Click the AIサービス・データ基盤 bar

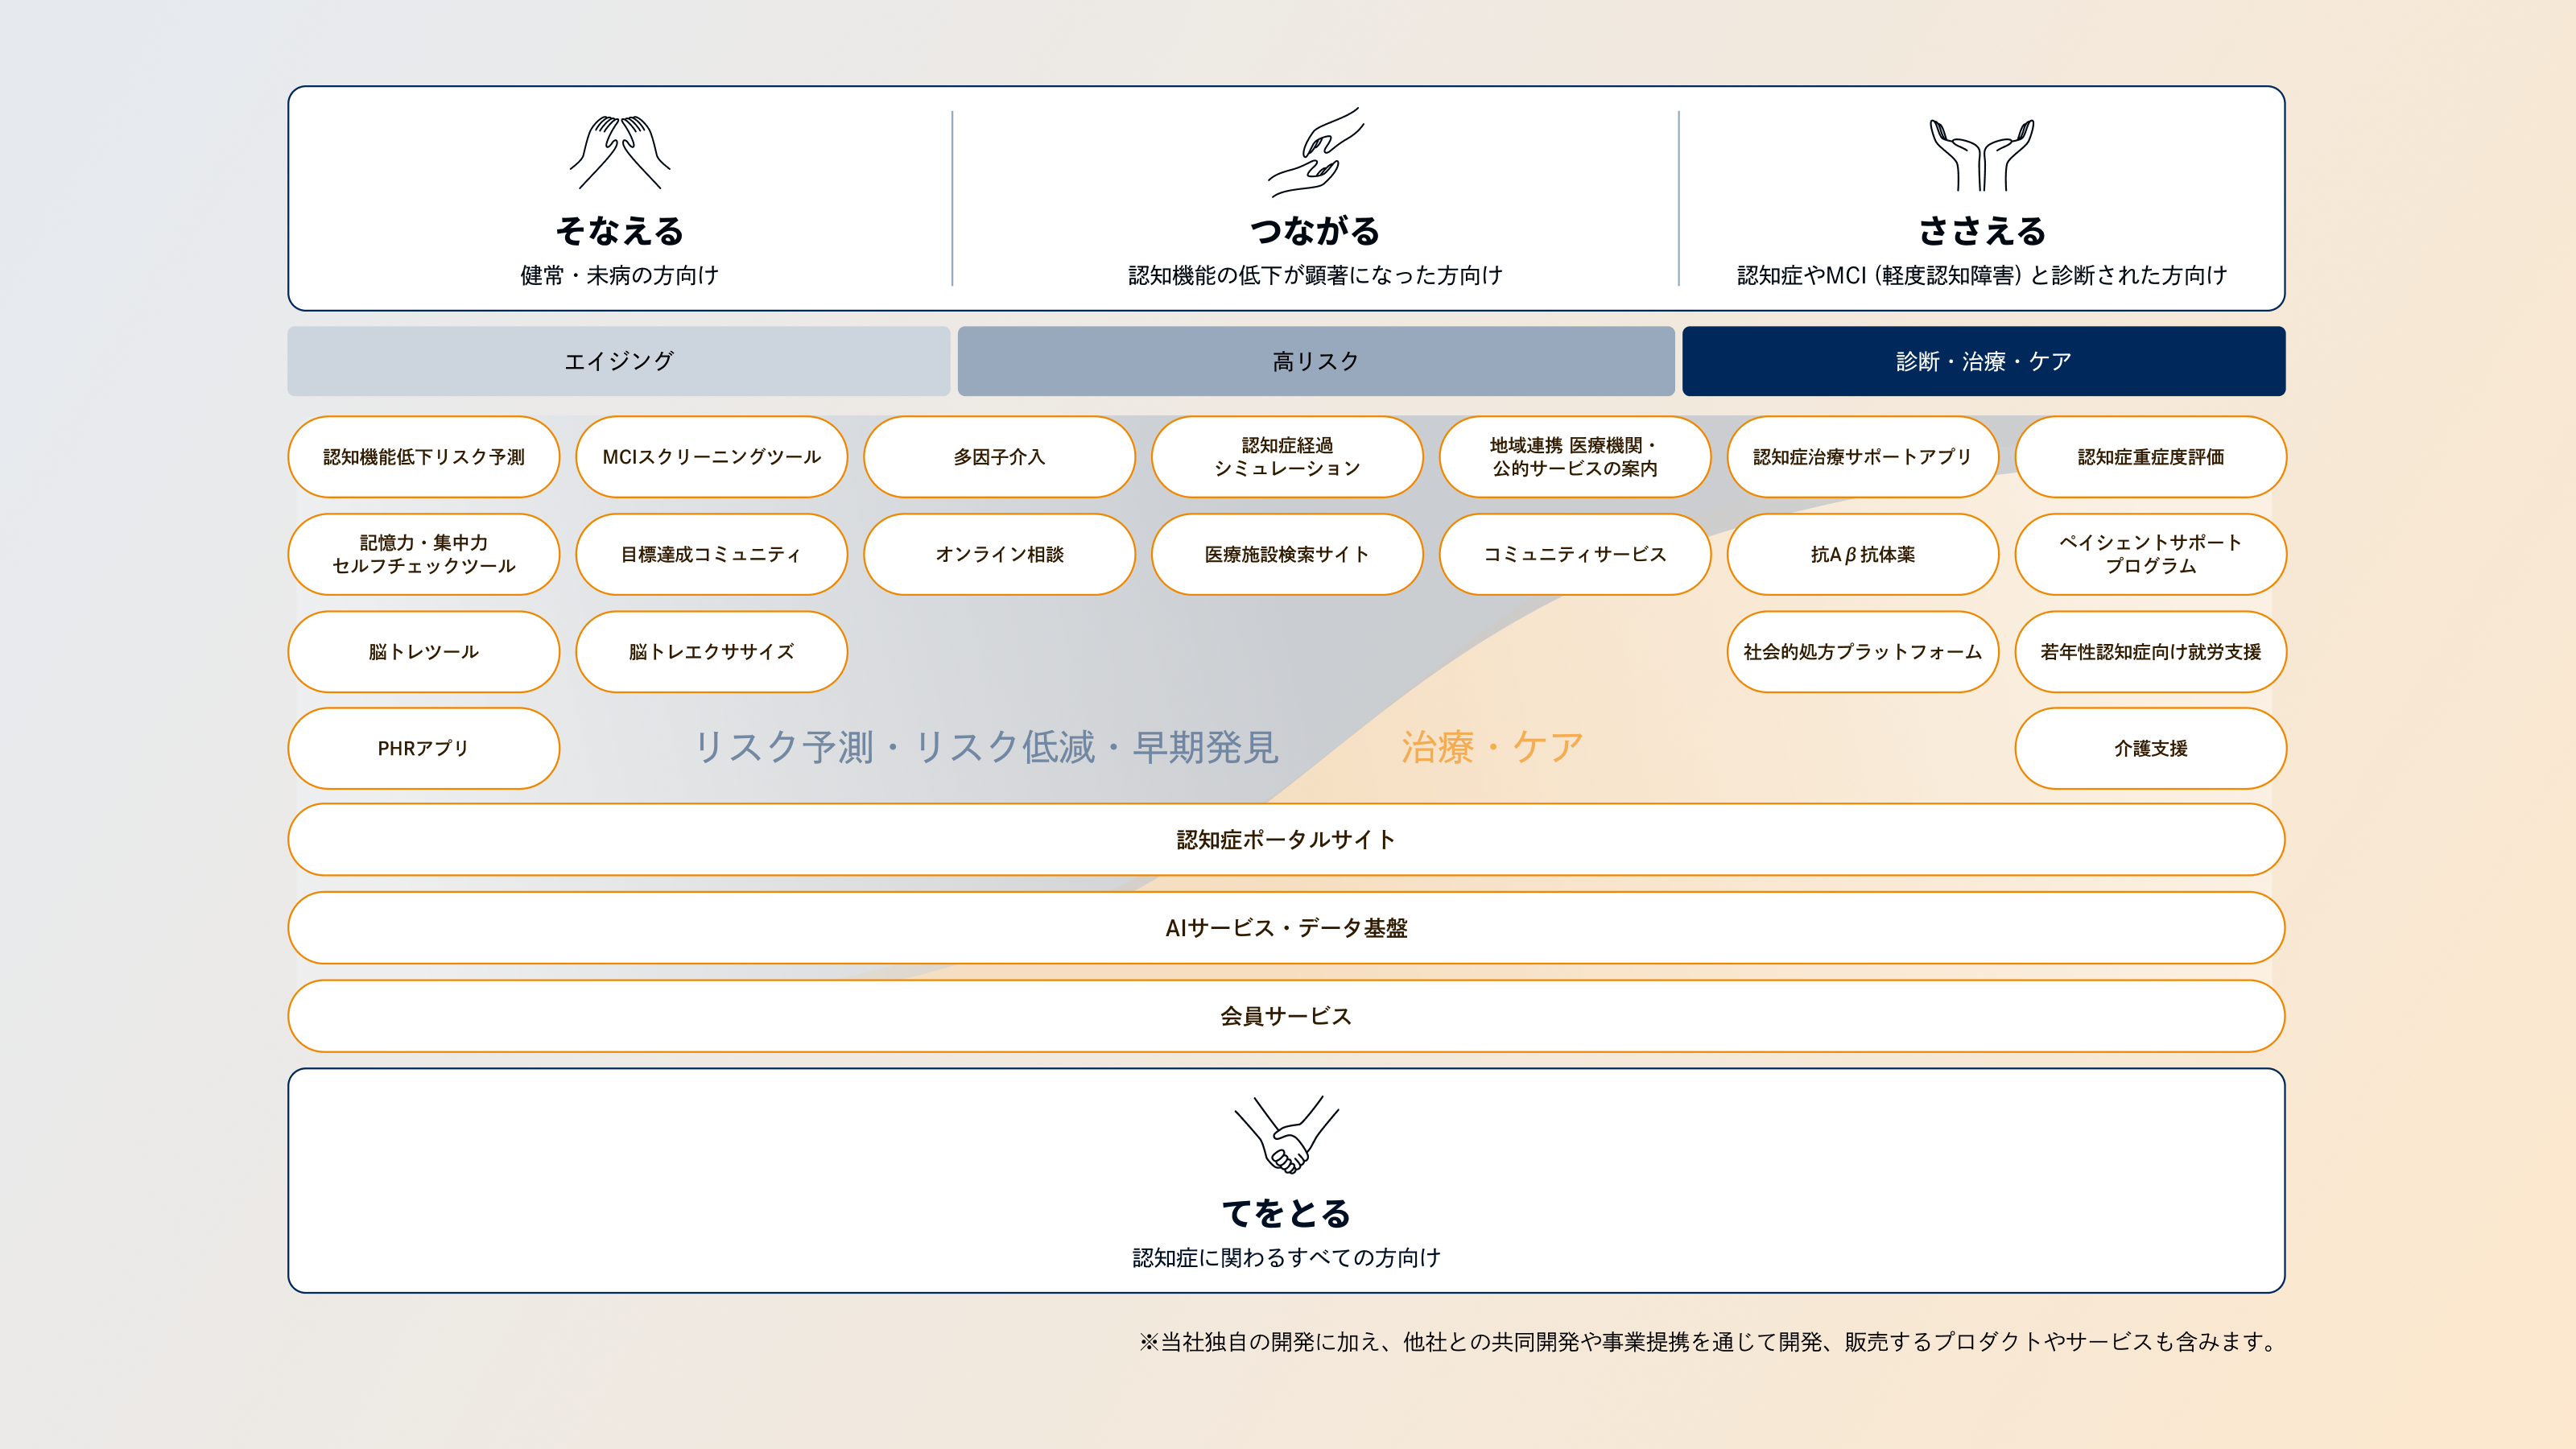[1286, 928]
